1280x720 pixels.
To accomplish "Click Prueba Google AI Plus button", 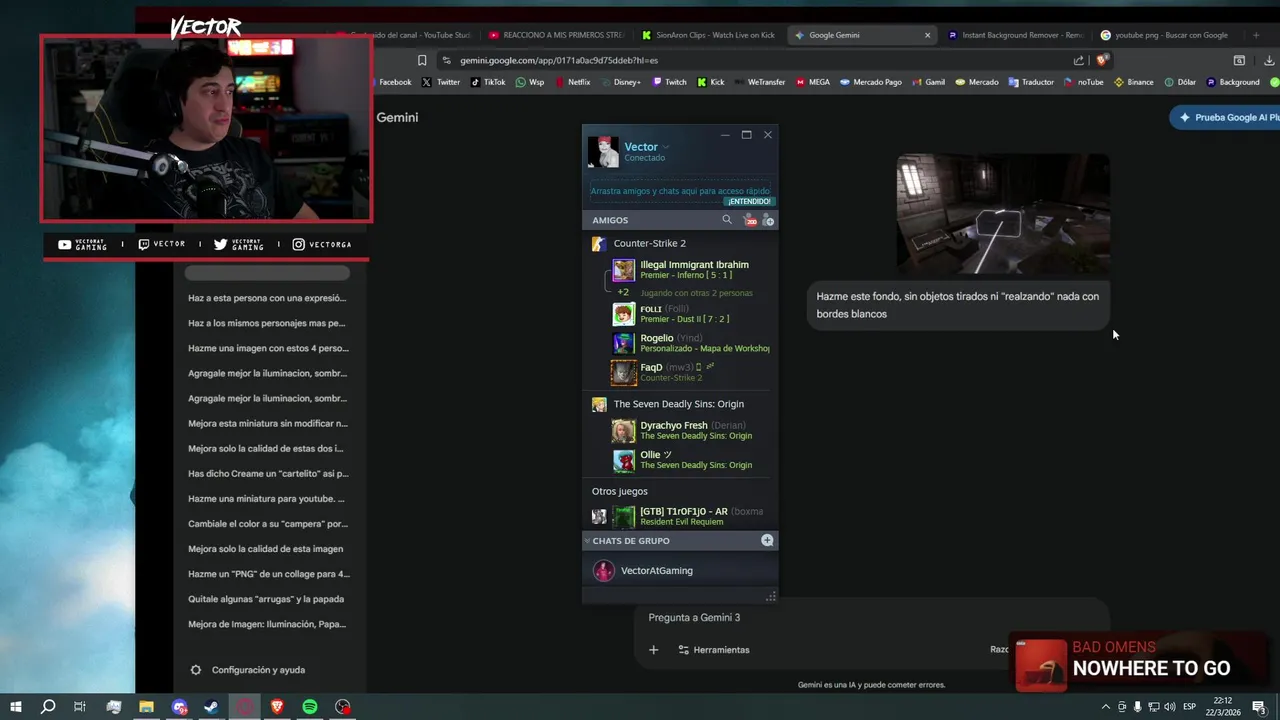I will tap(1226, 117).
